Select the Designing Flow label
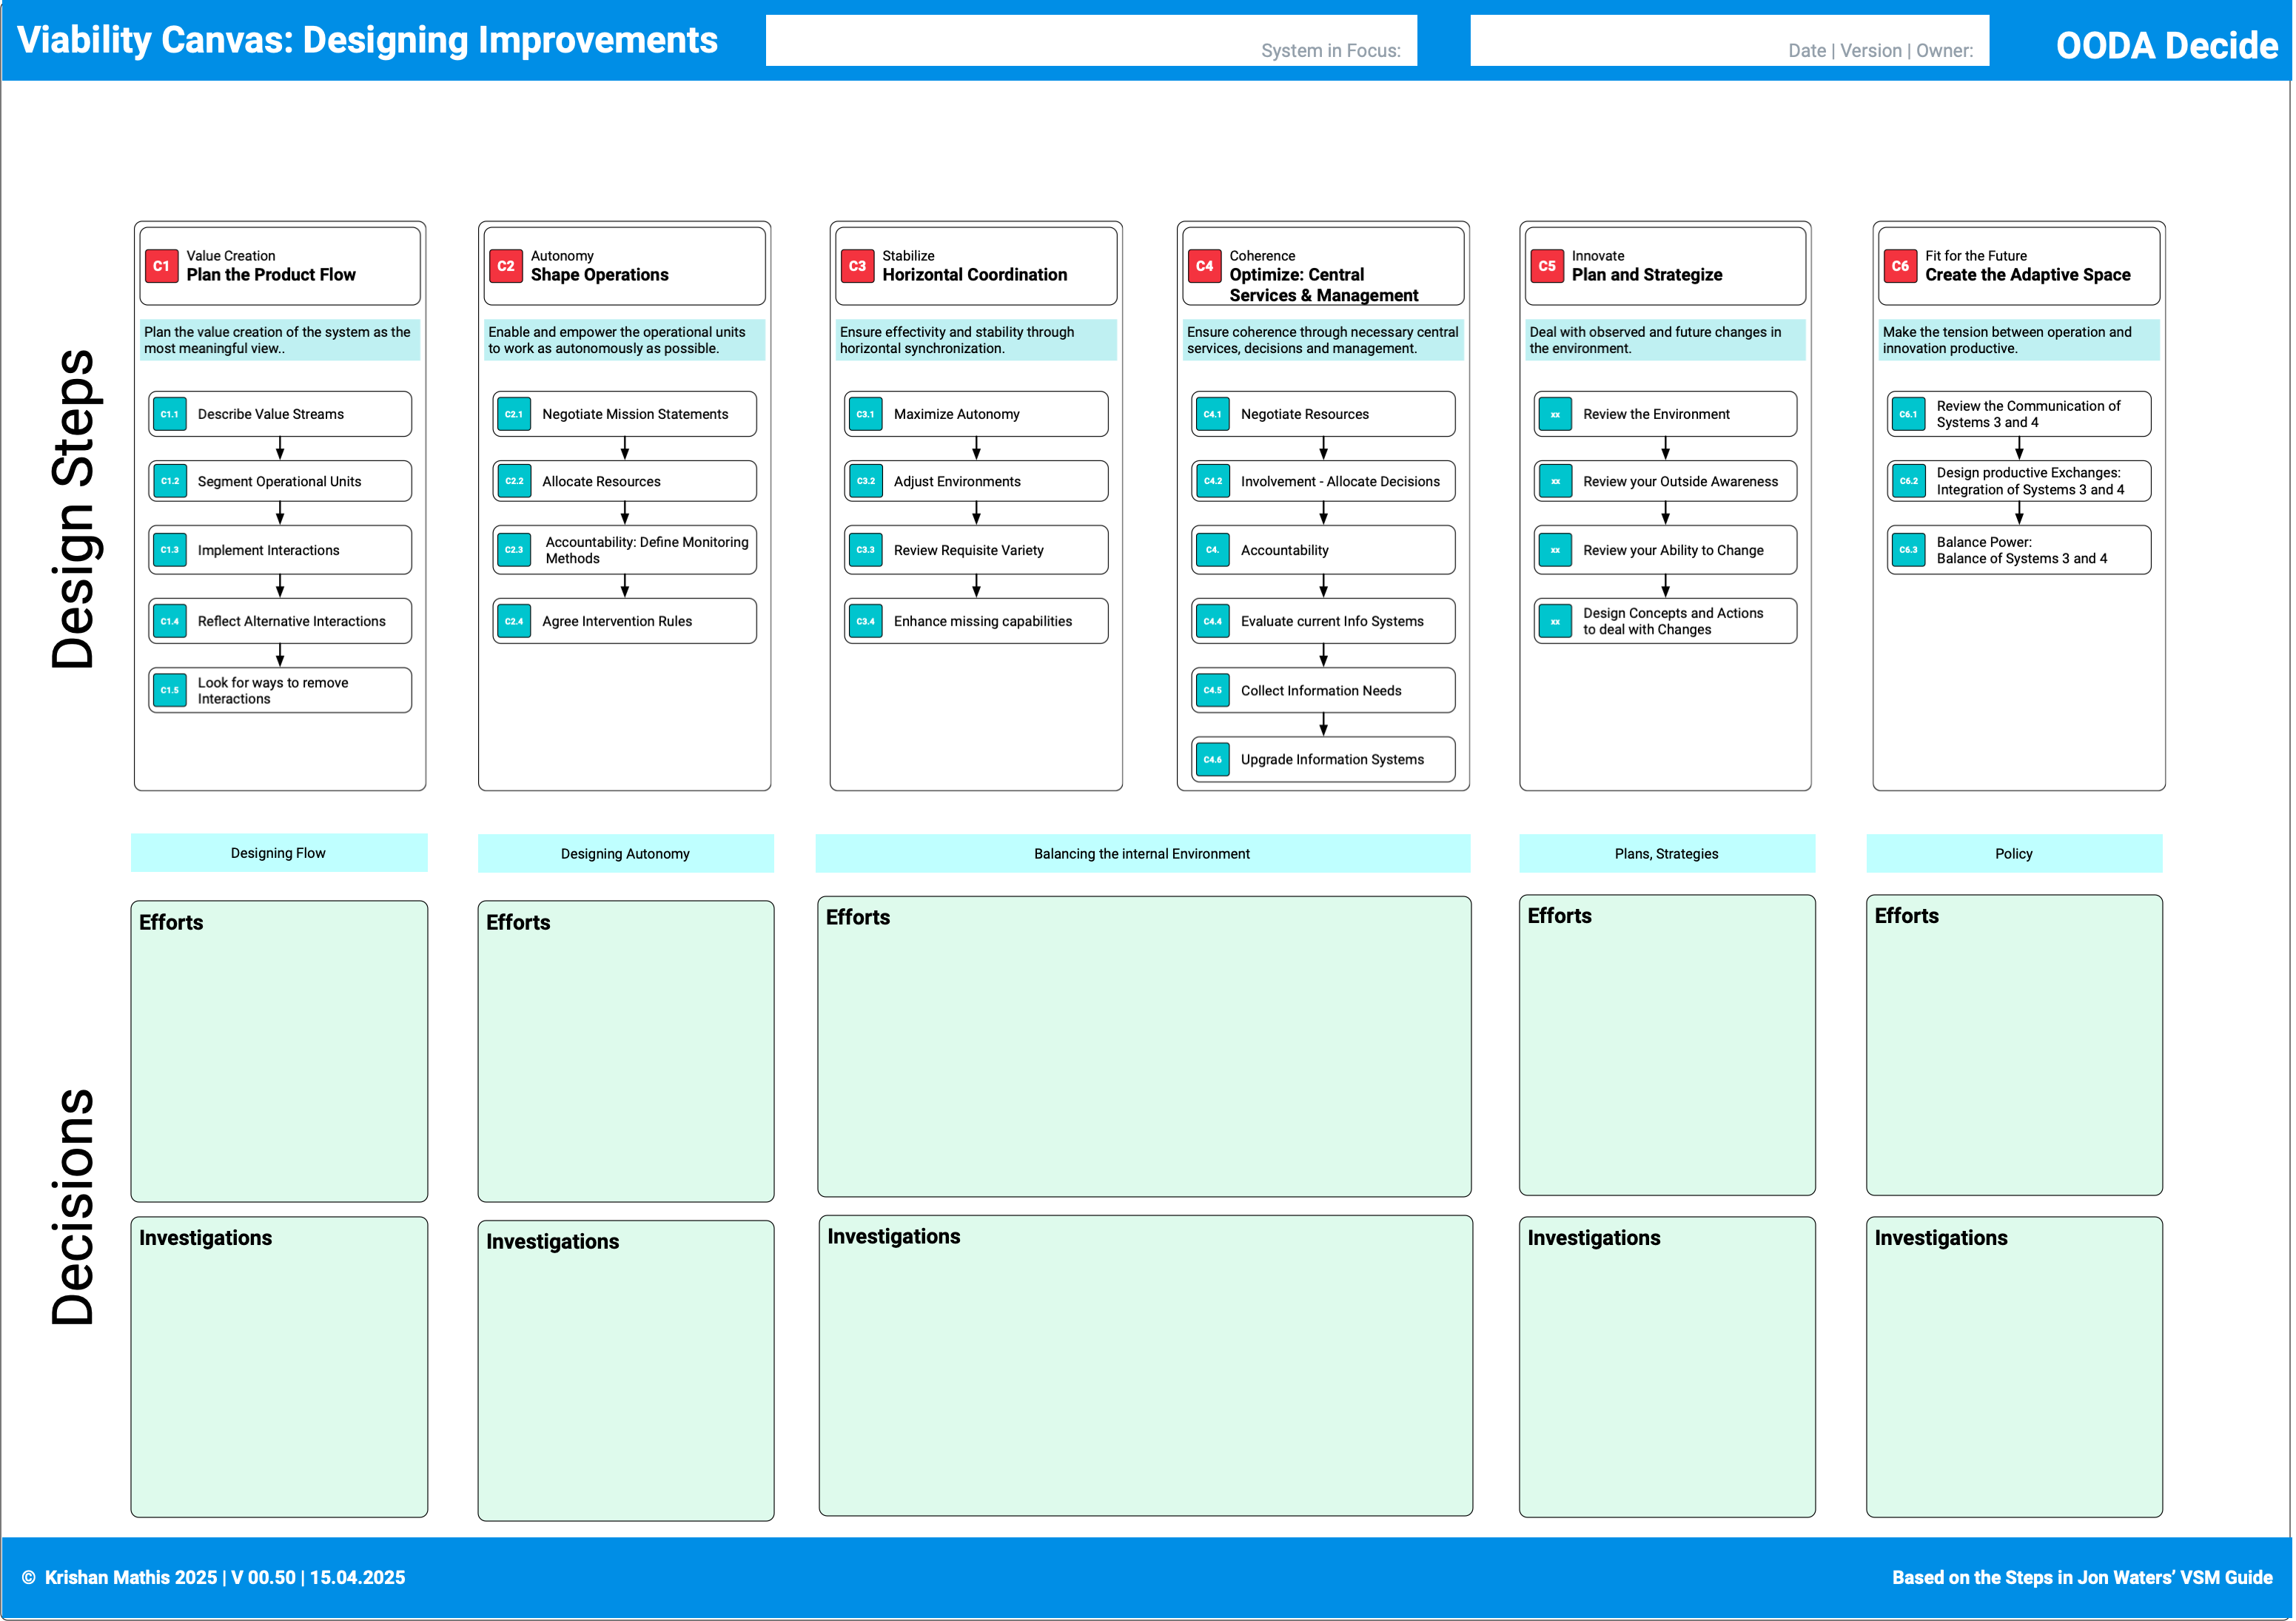This screenshot has width=2296, height=1621. click(x=278, y=853)
